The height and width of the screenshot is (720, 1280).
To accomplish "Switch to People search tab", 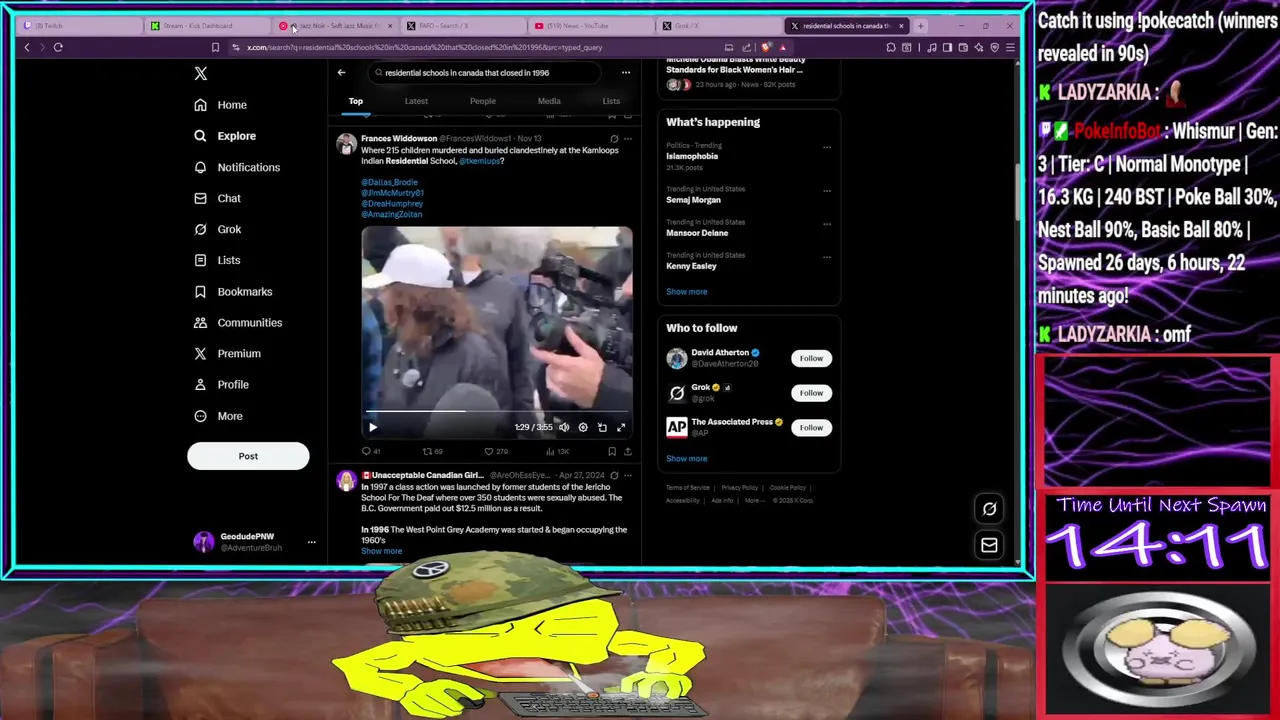I will pos(483,101).
